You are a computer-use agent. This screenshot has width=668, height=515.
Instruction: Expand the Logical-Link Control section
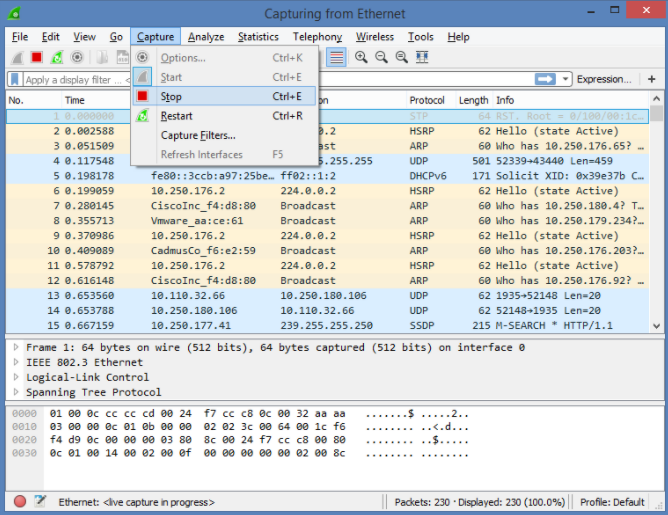pyautogui.click(x=16, y=377)
